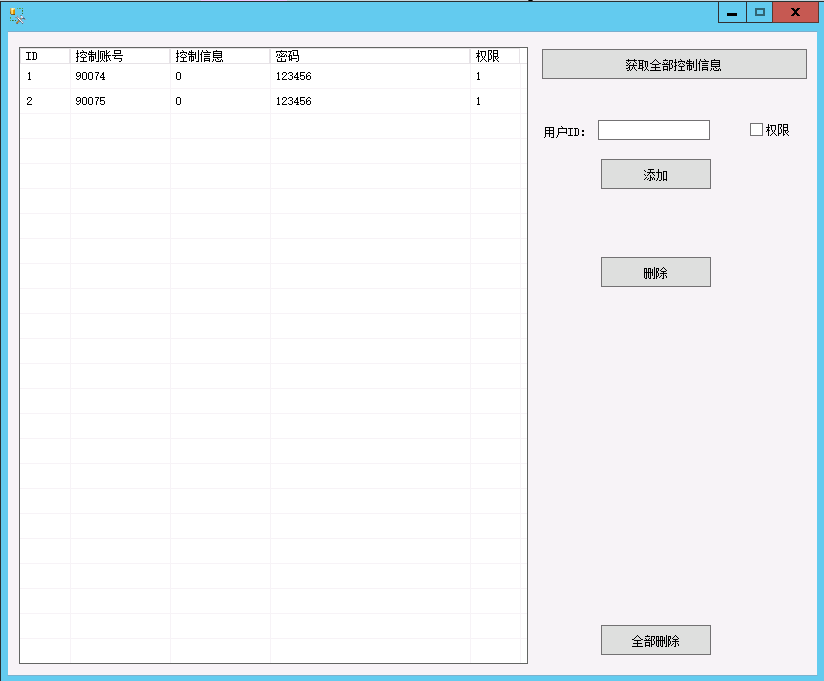Viewport: 824px width, 681px height.
Task: Click the 123456 password cell in row 1
Action: [293, 76]
